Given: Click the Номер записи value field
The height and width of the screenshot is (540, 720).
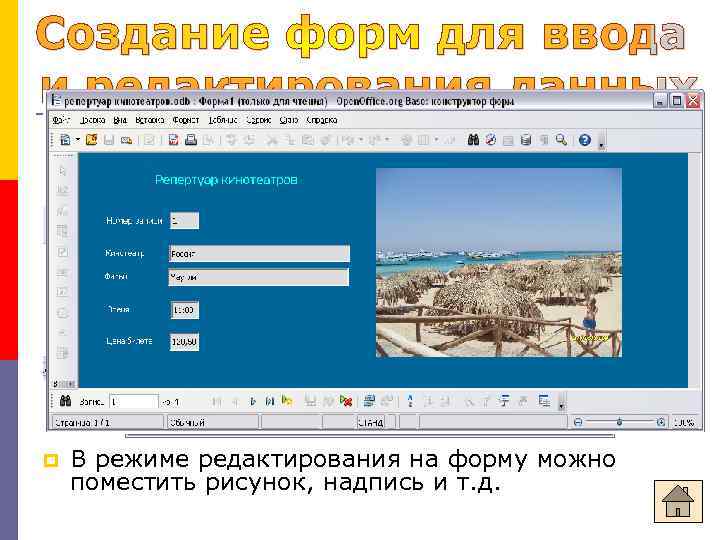Looking at the screenshot, I should [185, 221].
